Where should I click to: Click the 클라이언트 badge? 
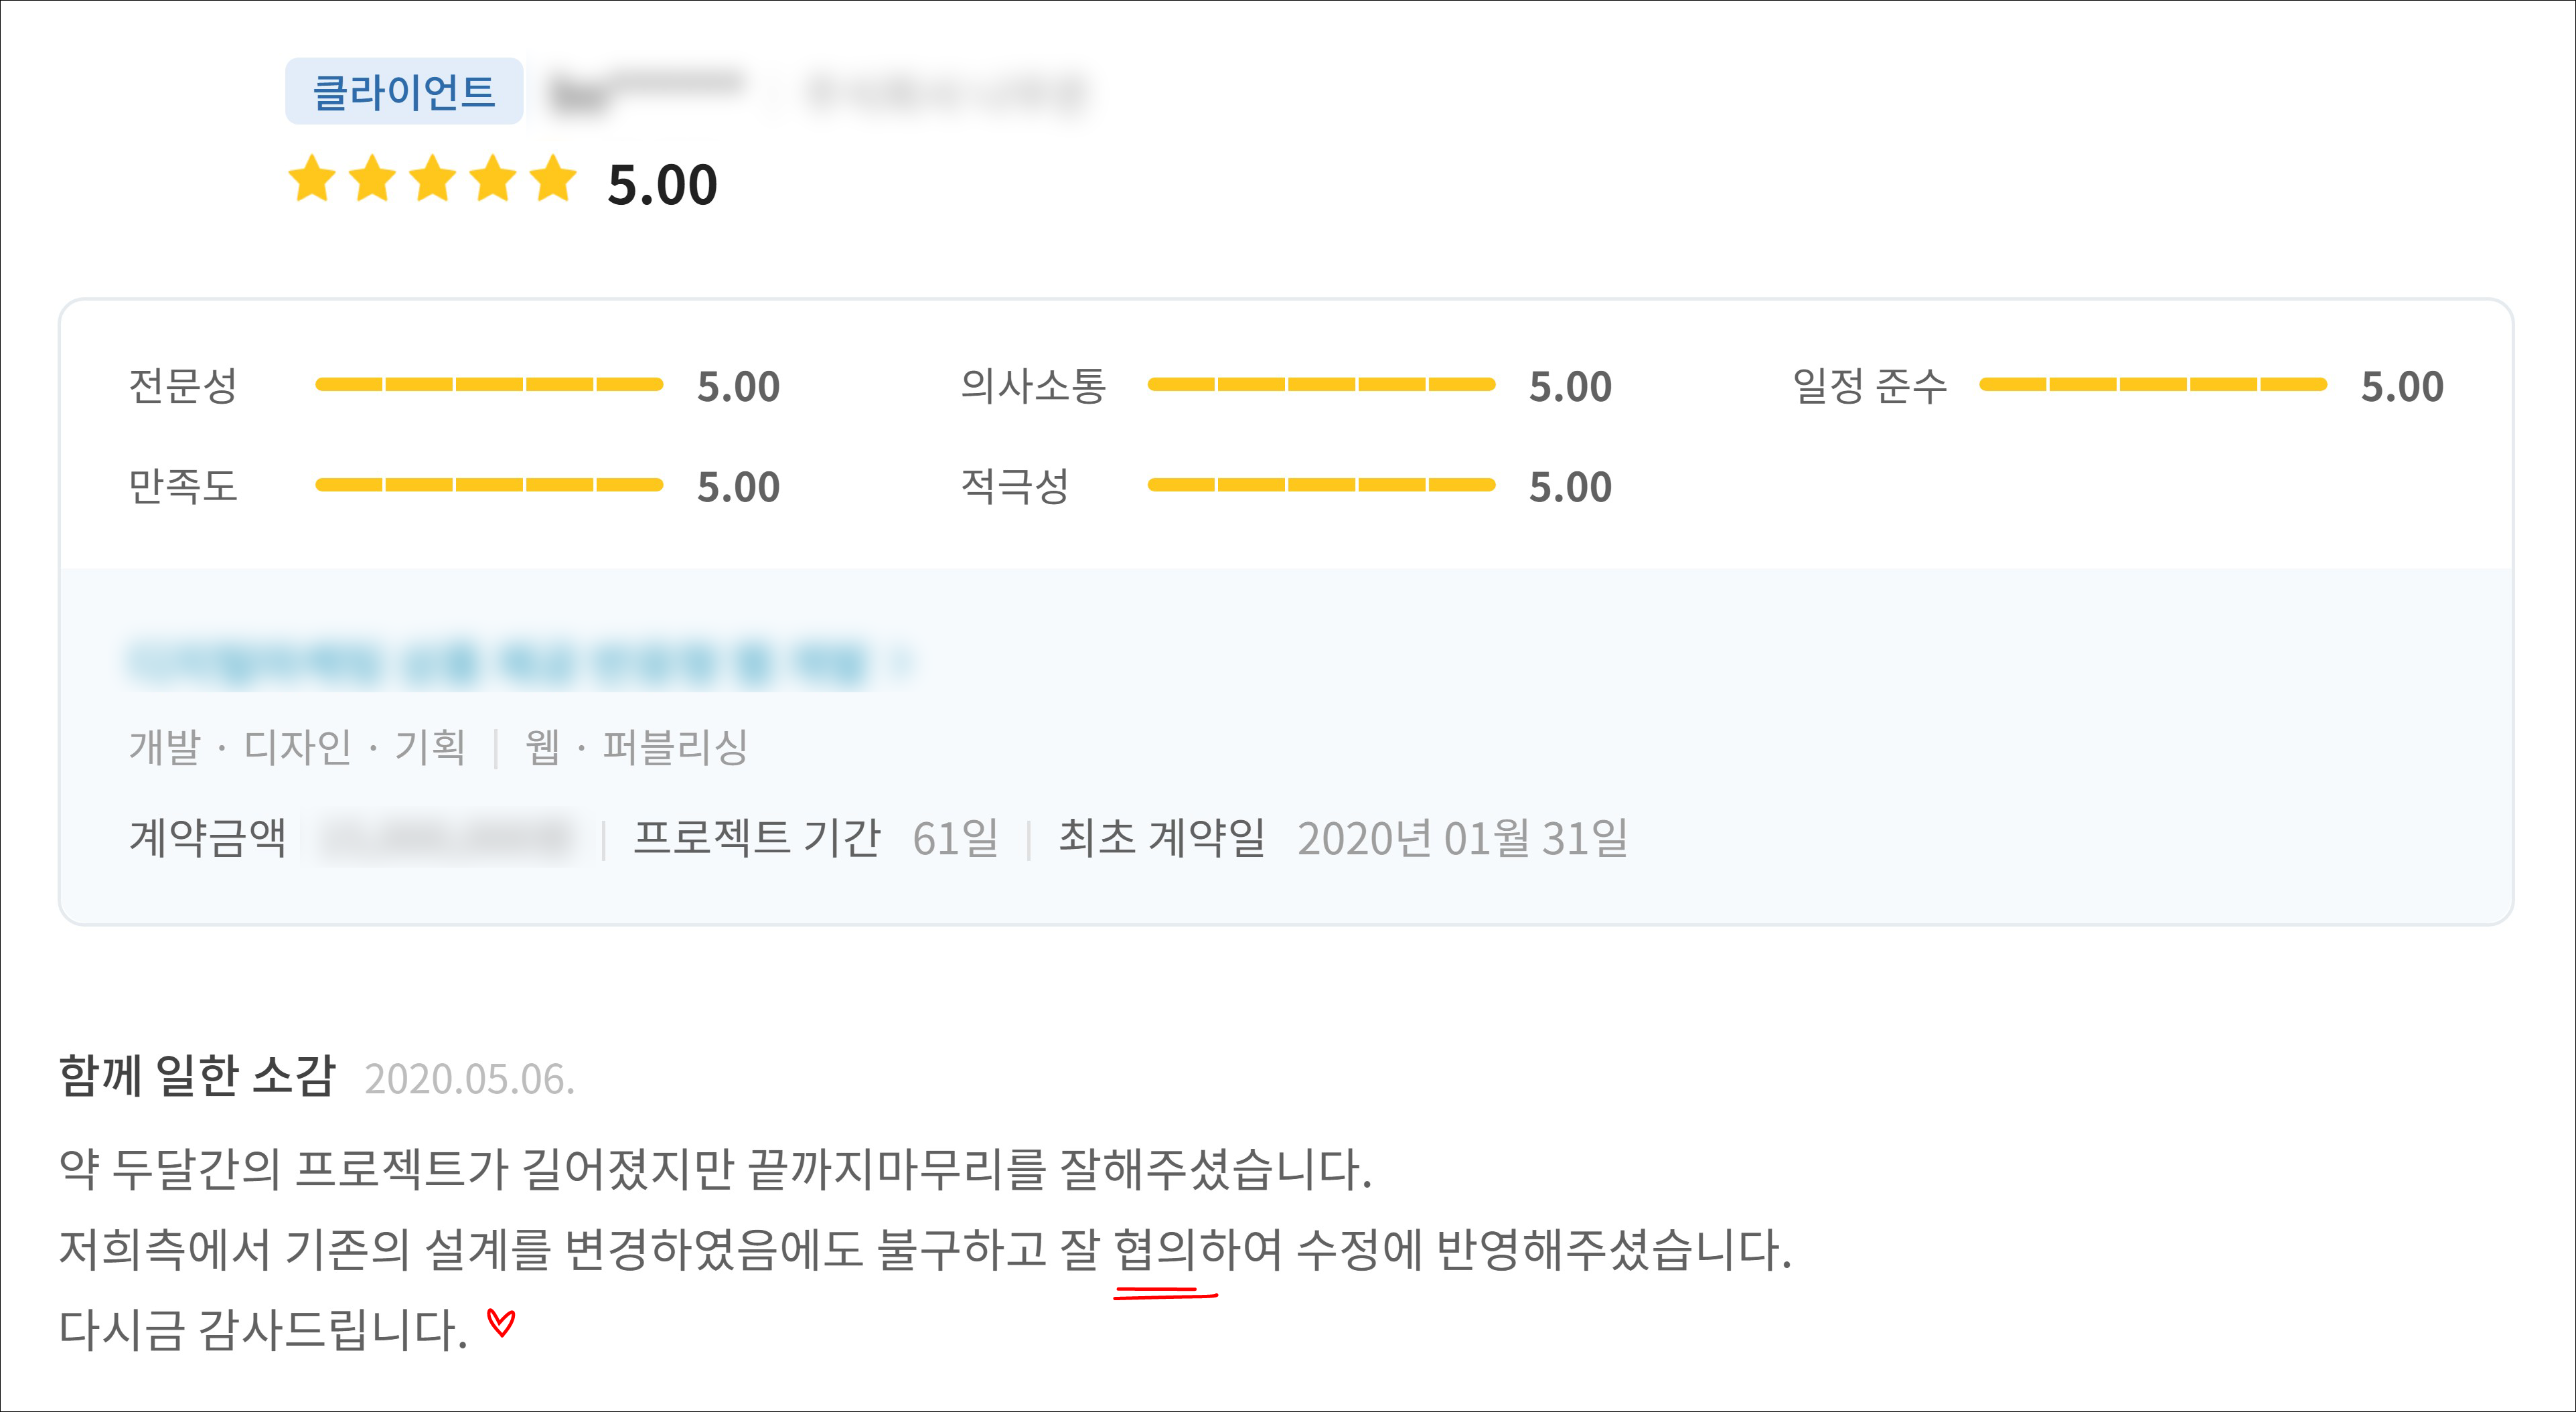(x=404, y=92)
